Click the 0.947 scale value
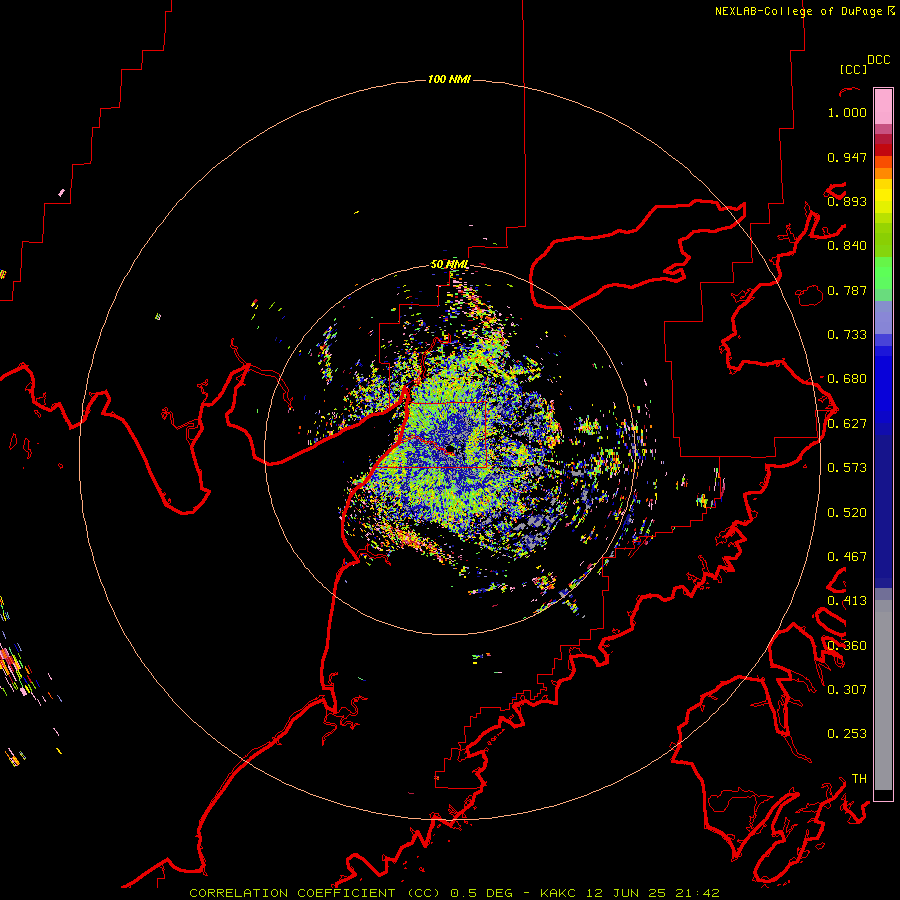Image resolution: width=900 pixels, height=900 pixels. pos(847,157)
